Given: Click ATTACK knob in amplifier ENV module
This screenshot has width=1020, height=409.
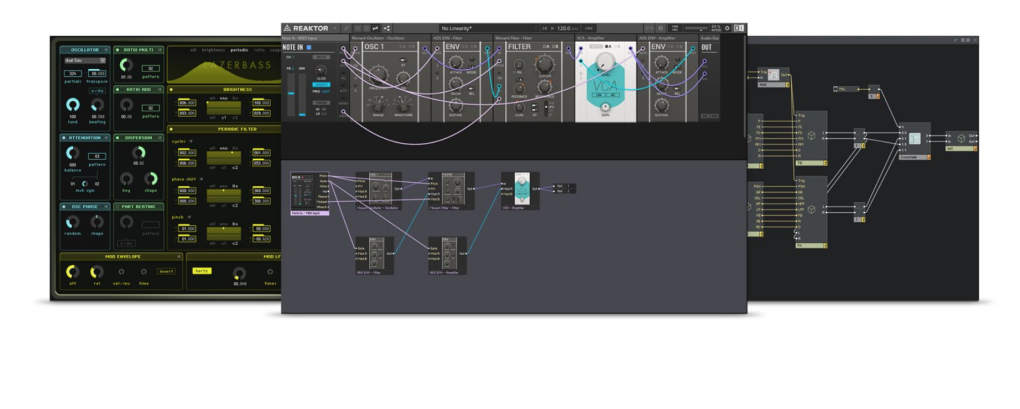Looking at the screenshot, I should 662,62.
